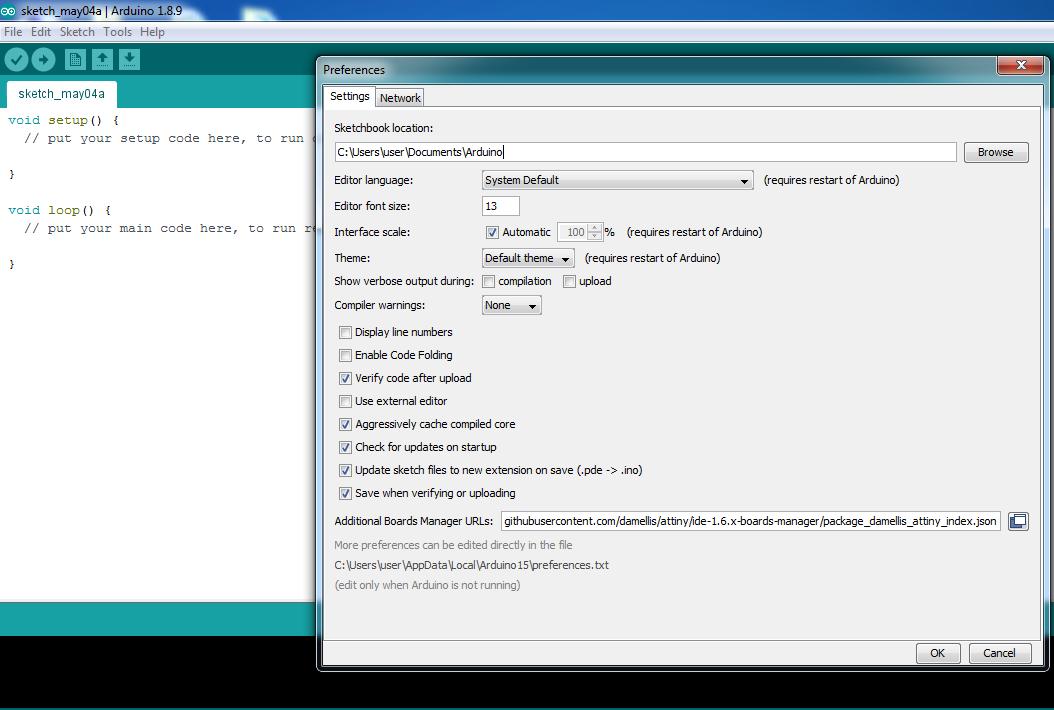Click the Upload arrow toolbar icon
Image resolution: width=1054 pixels, height=710 pixels.
tap(44, 60)
